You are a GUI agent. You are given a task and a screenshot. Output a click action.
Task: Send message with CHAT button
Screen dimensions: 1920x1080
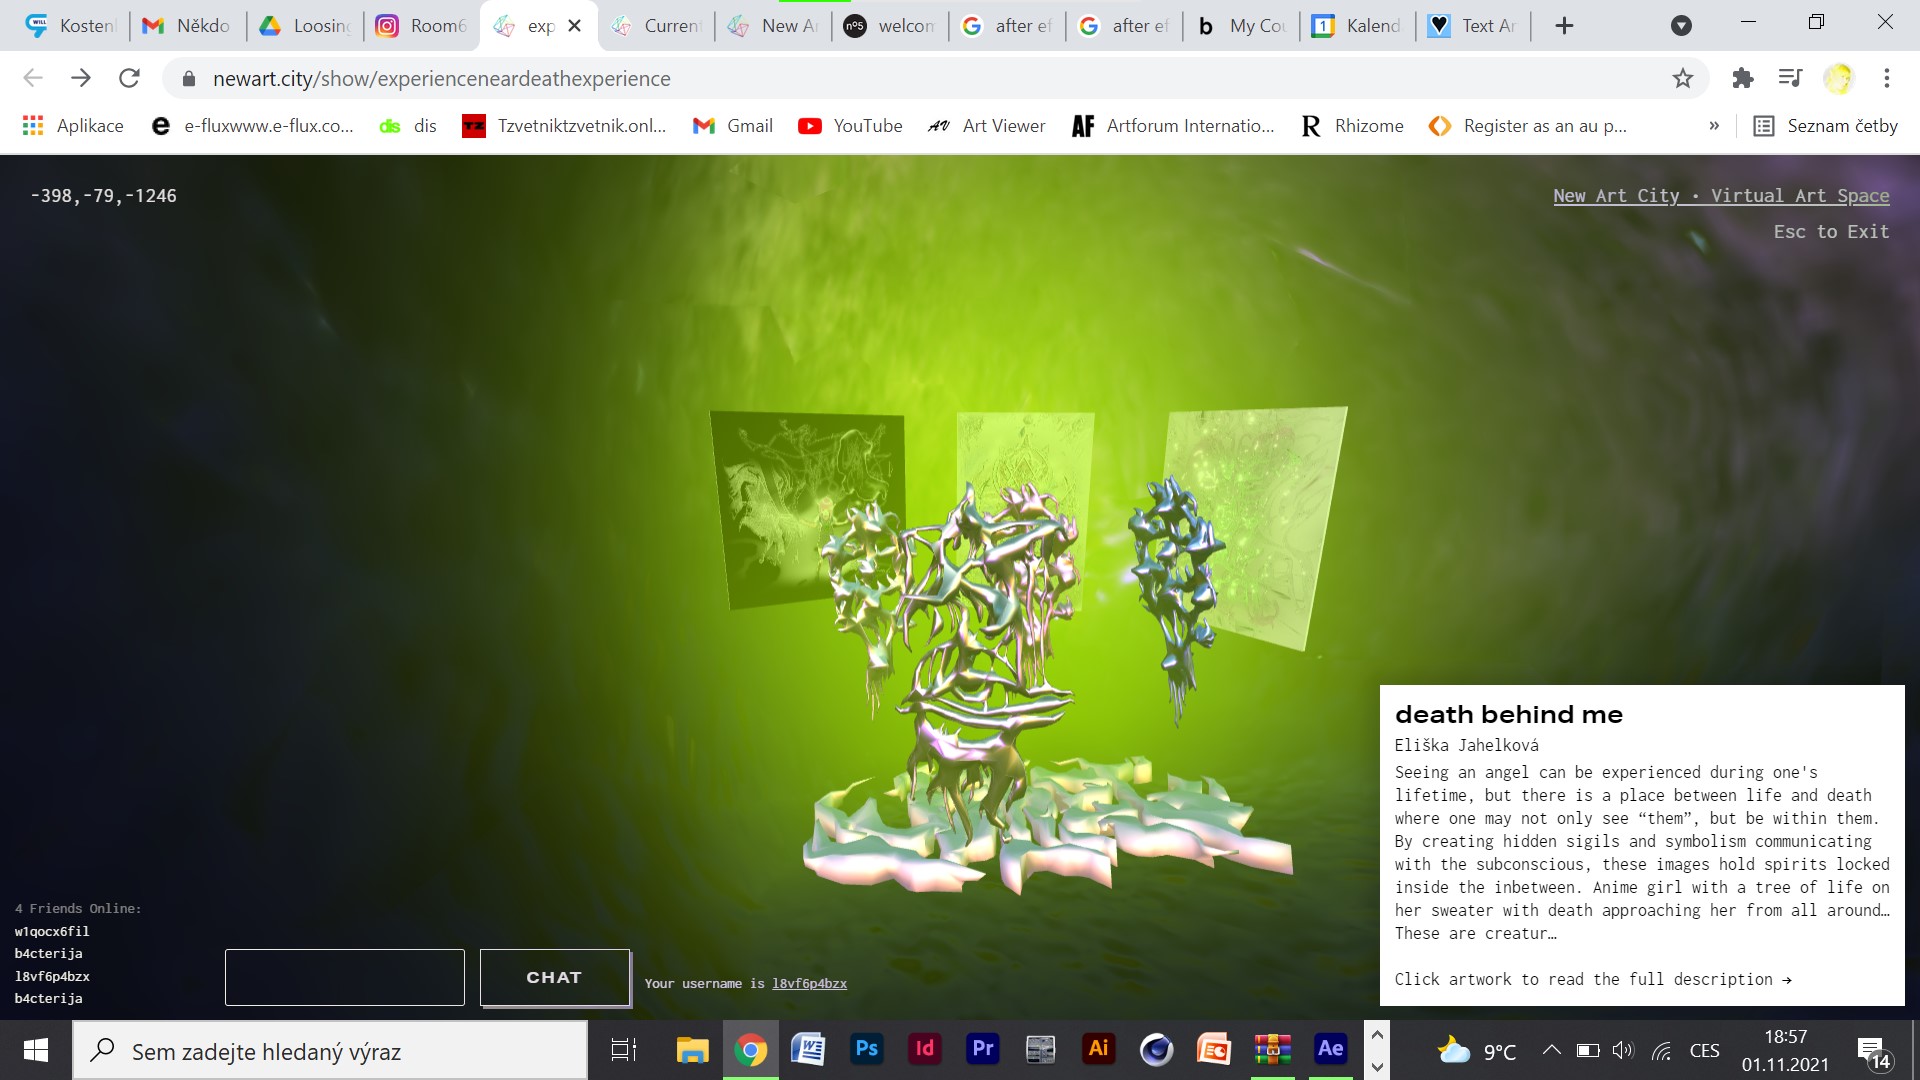coord(554,977)
